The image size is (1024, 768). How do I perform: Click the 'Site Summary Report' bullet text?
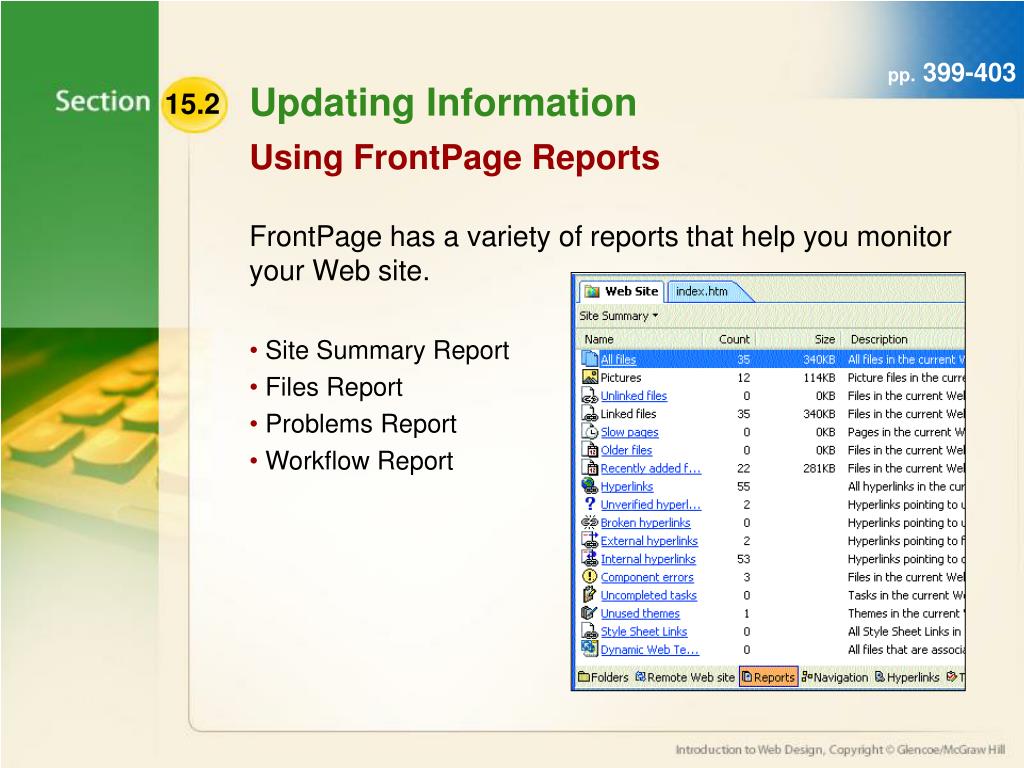click(x=387, y=351)
